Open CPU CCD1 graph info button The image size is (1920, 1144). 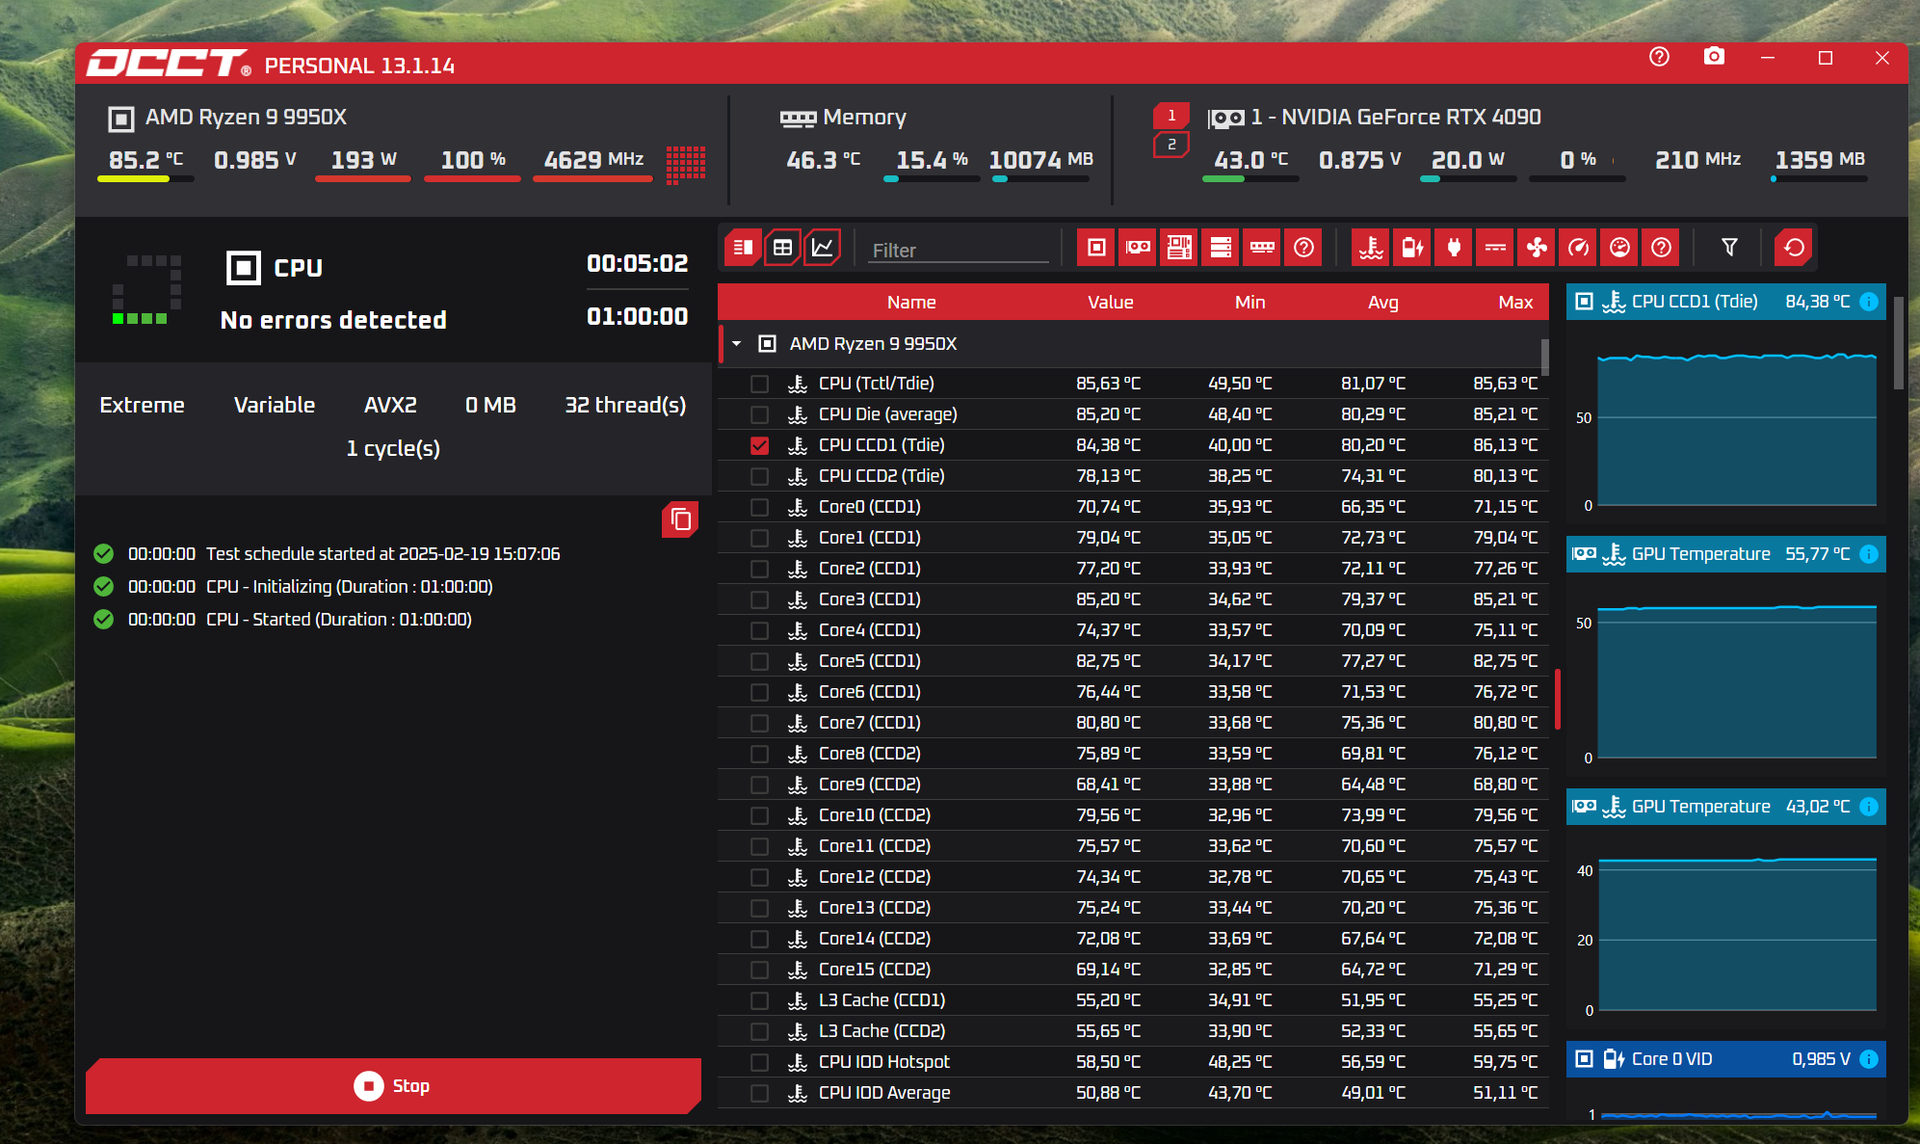coord(1869,302)
